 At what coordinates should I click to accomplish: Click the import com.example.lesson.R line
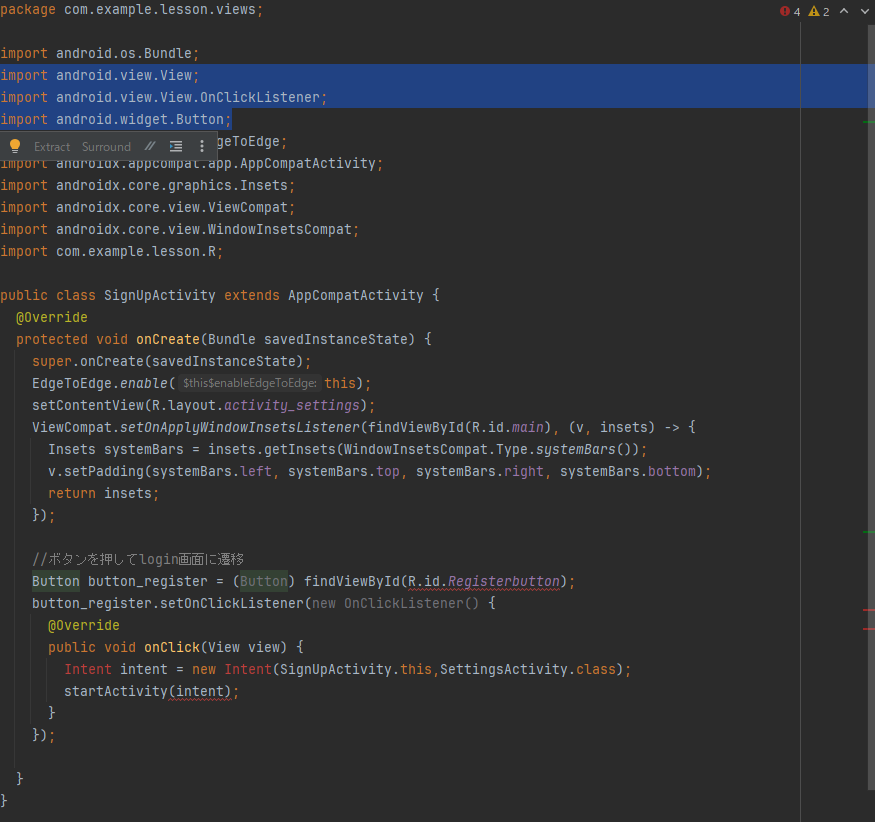(x=112, y=252)
